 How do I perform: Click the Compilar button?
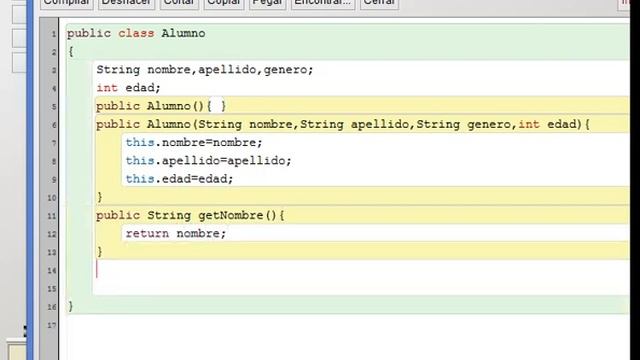[x=67, y=3]
